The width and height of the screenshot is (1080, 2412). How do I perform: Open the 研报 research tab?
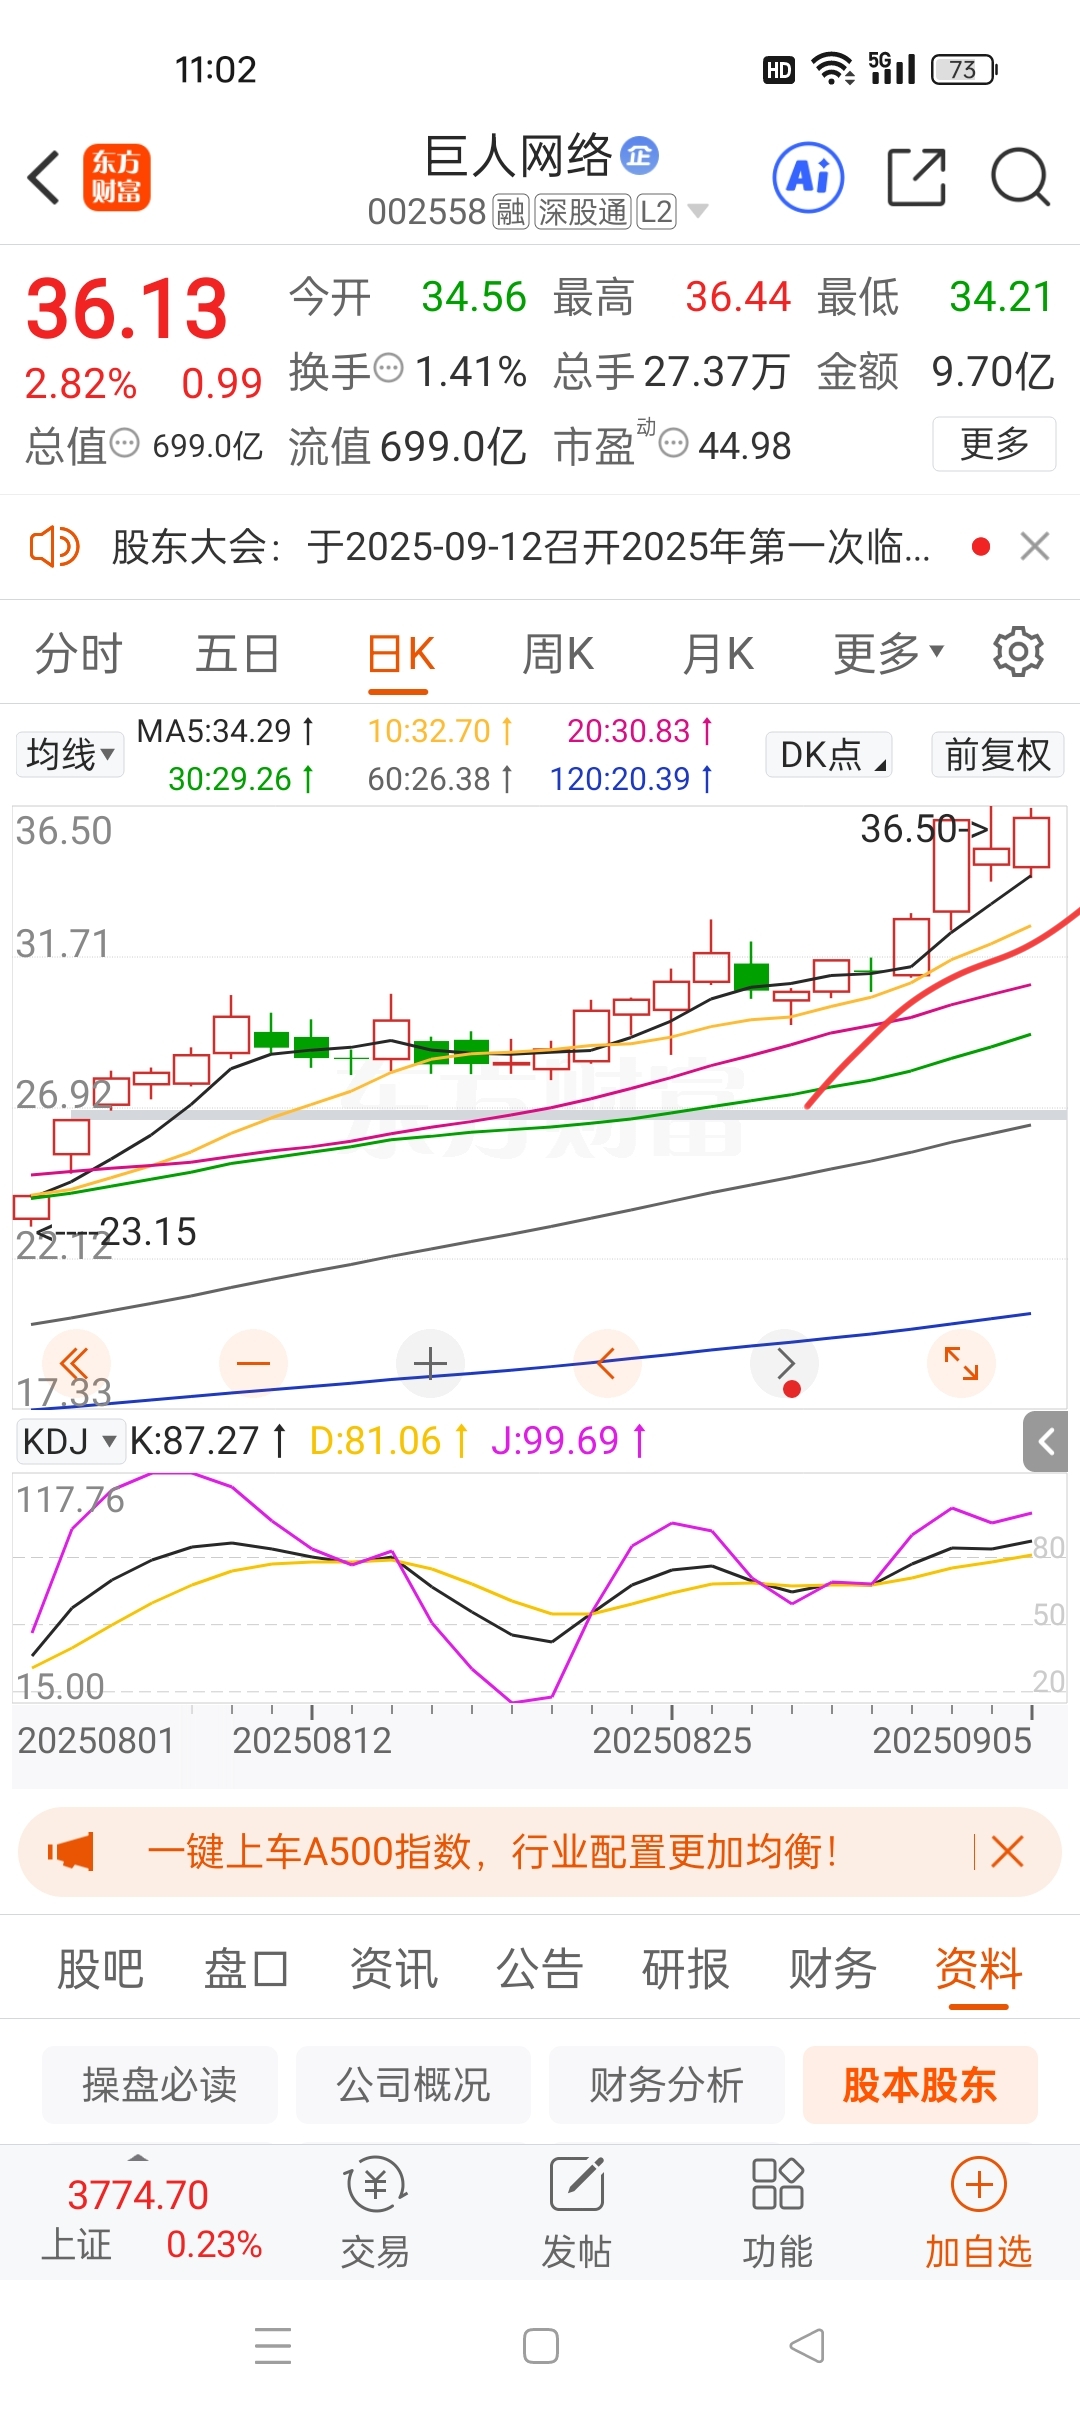(686, 1969)
